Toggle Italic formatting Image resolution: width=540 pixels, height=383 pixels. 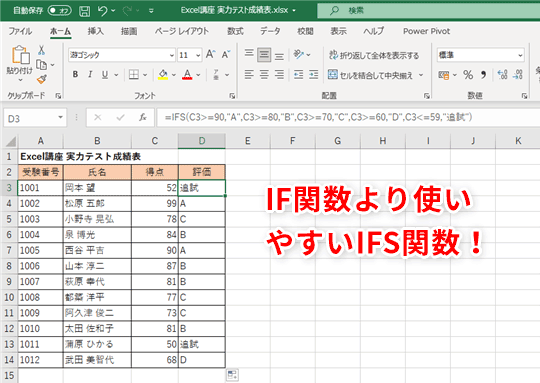[x=90, y=74]
